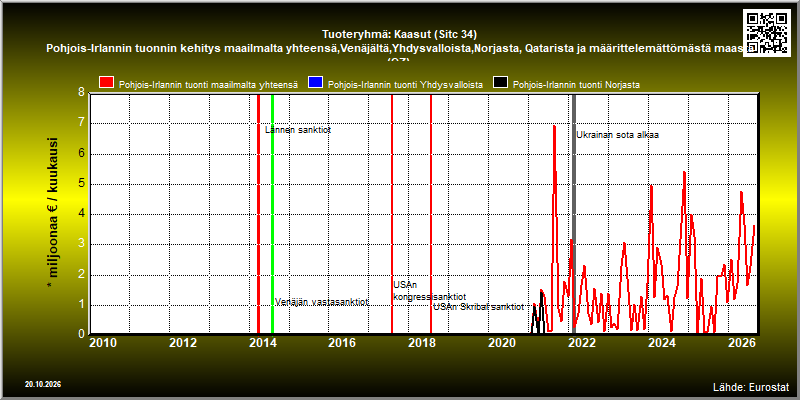Click the 'Lännen sanktiot' annotation label
The image size is (800, 400).
tap(298, 130)
